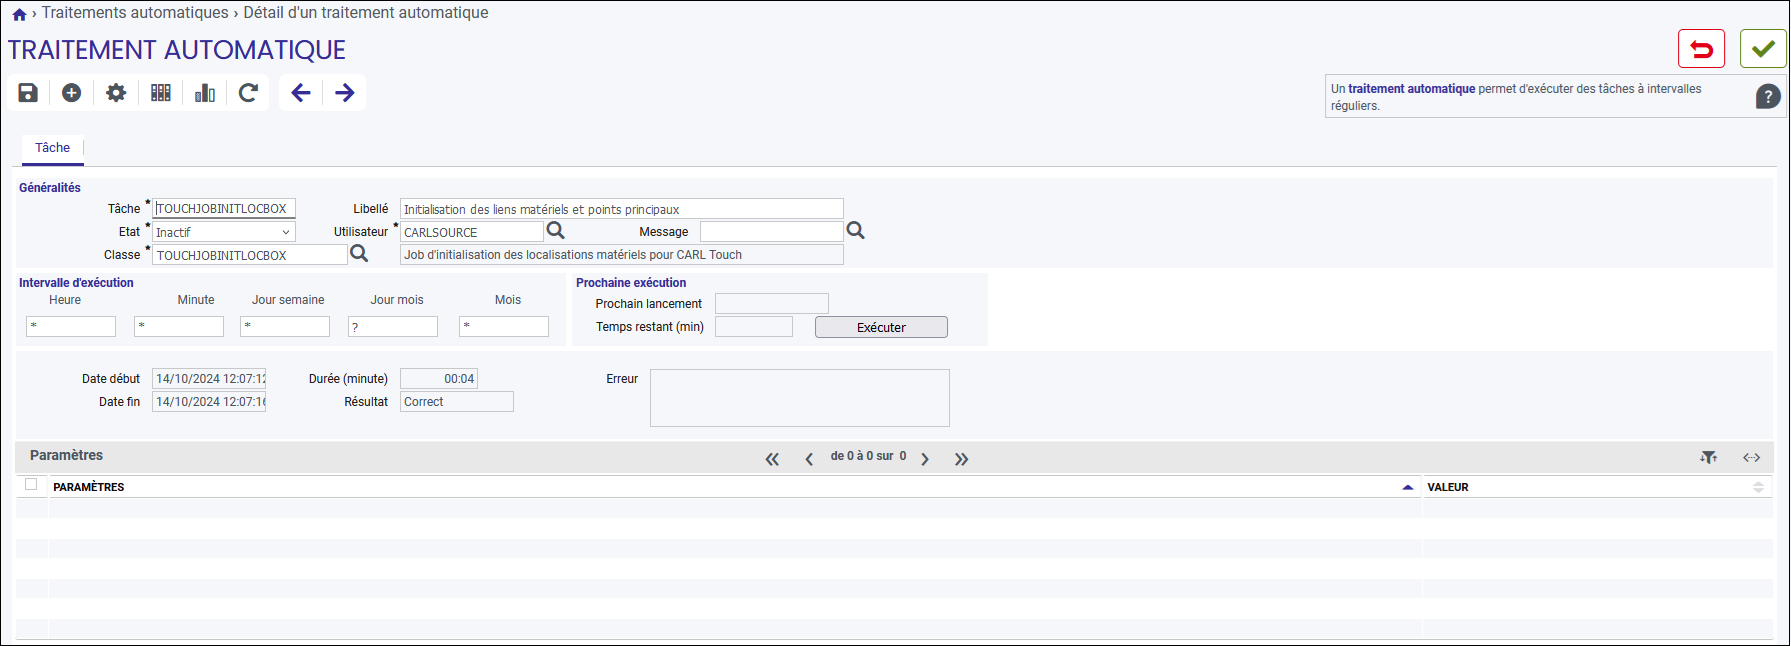Go to previous record with left arrow

click(301, 93)
